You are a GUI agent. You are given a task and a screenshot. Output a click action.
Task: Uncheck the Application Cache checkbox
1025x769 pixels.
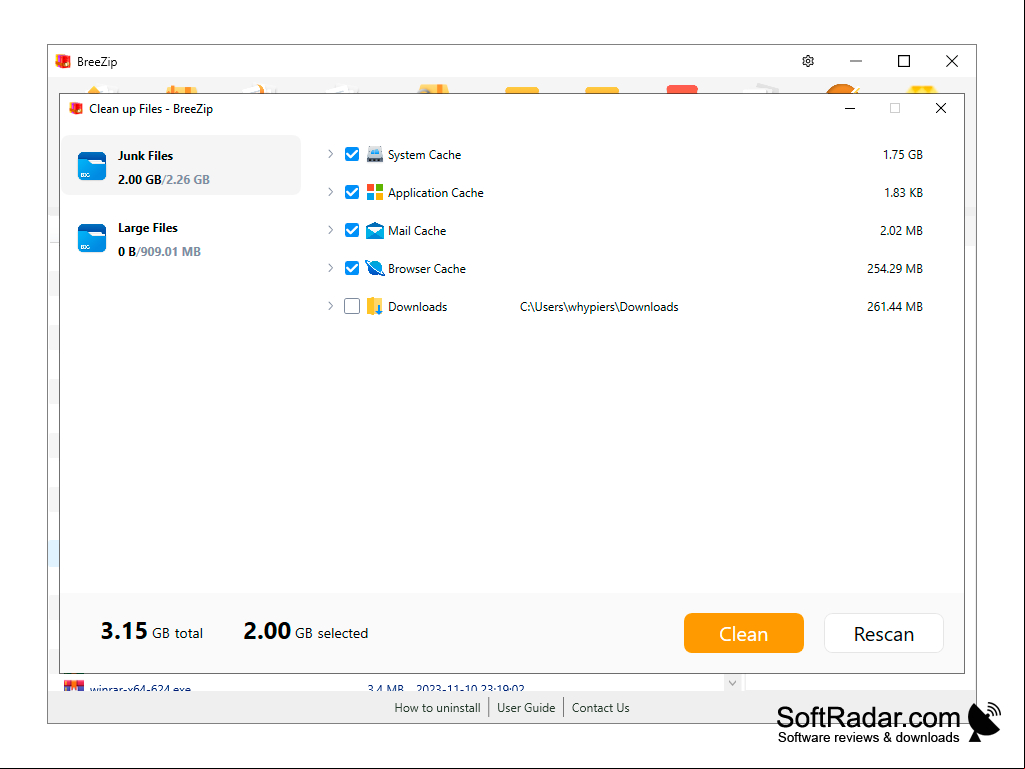[x=352, y=192]
